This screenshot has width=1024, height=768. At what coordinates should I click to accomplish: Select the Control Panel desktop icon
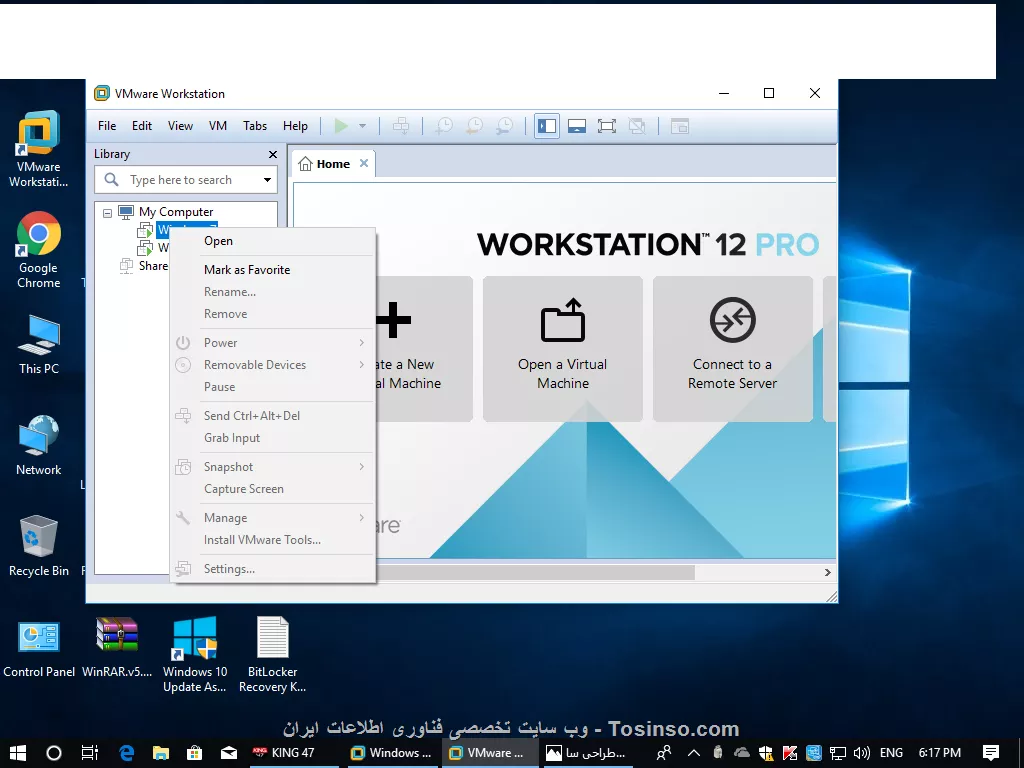(x=39, y=648)
